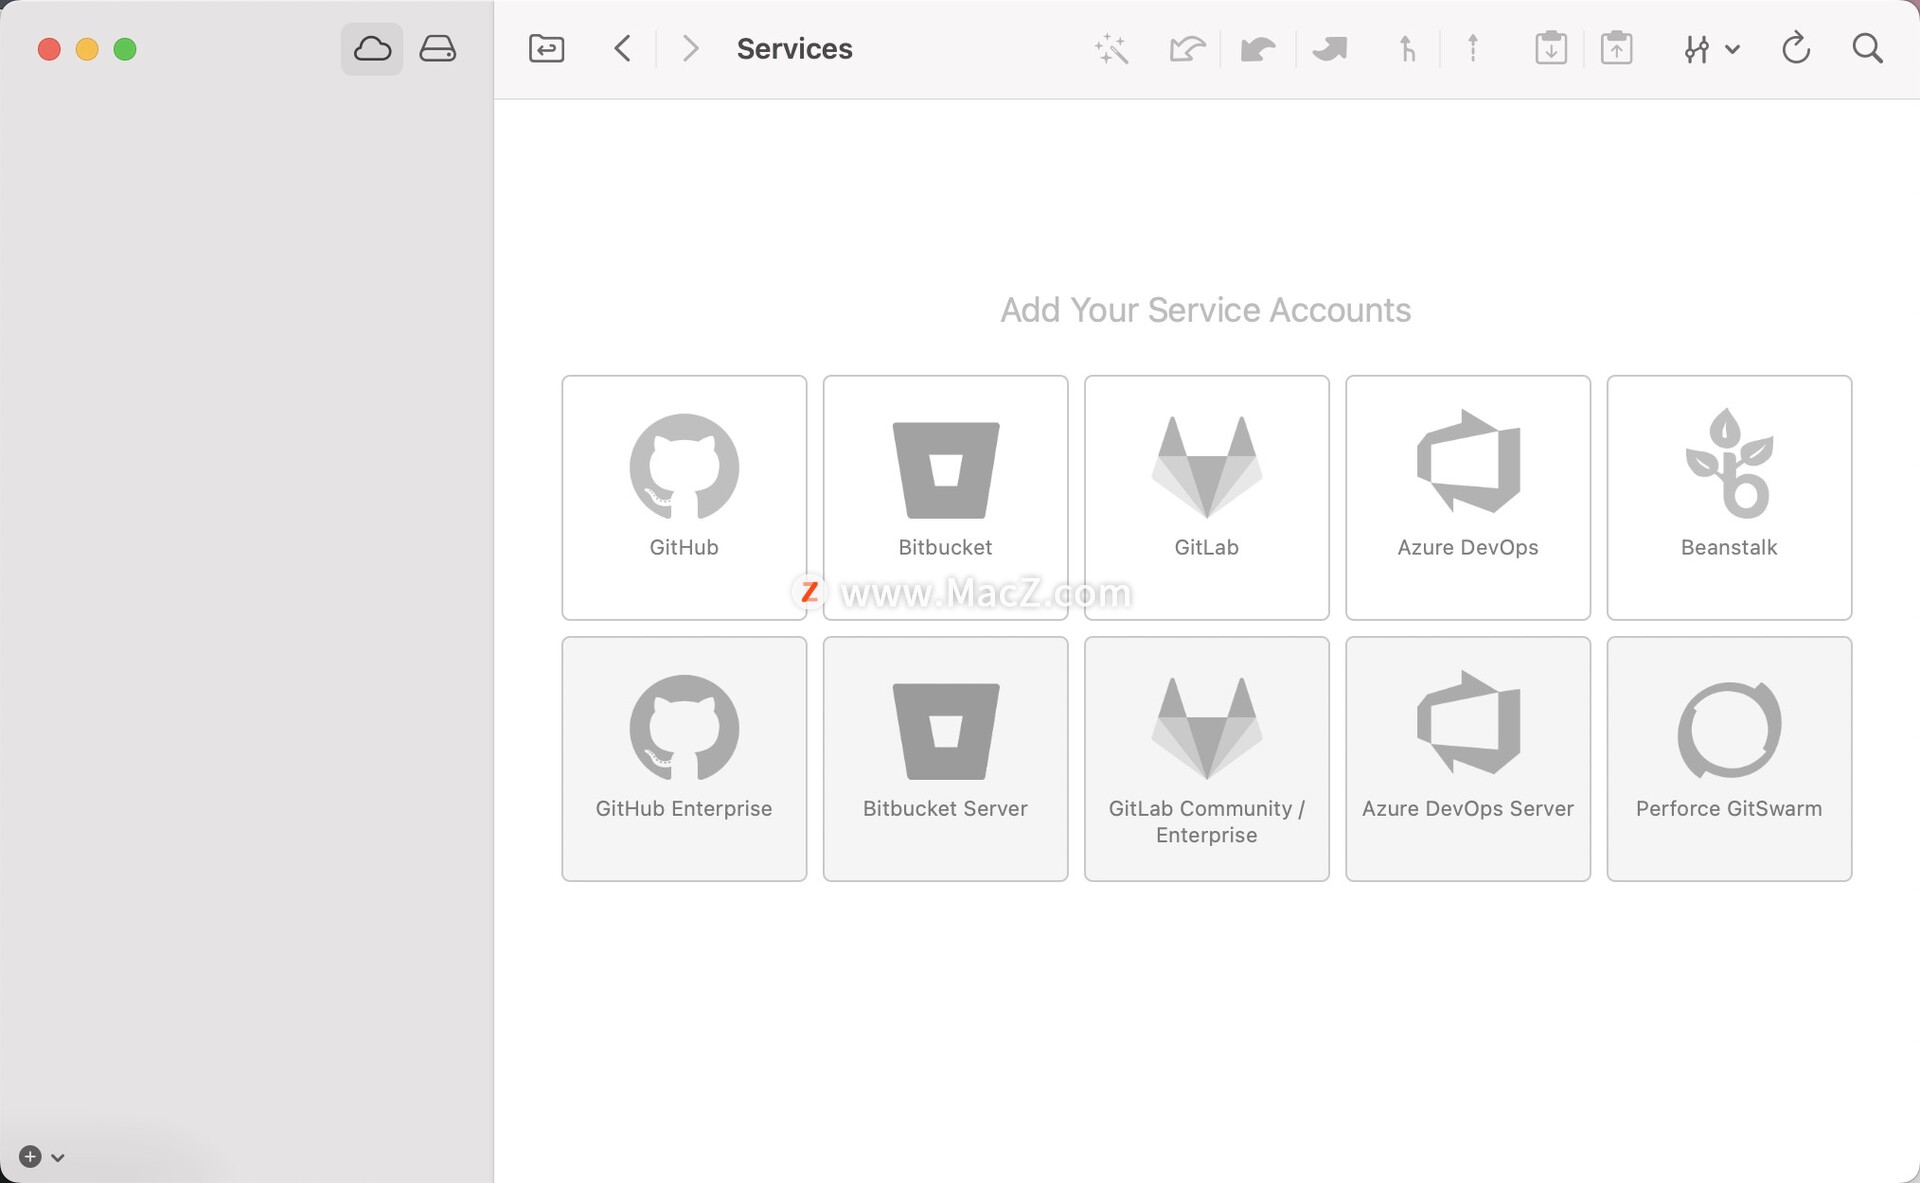Image resolution: width=1920 pixels, height=1183 pixels.
Task: Click the open repository folder icon
Action: (546, 48)
